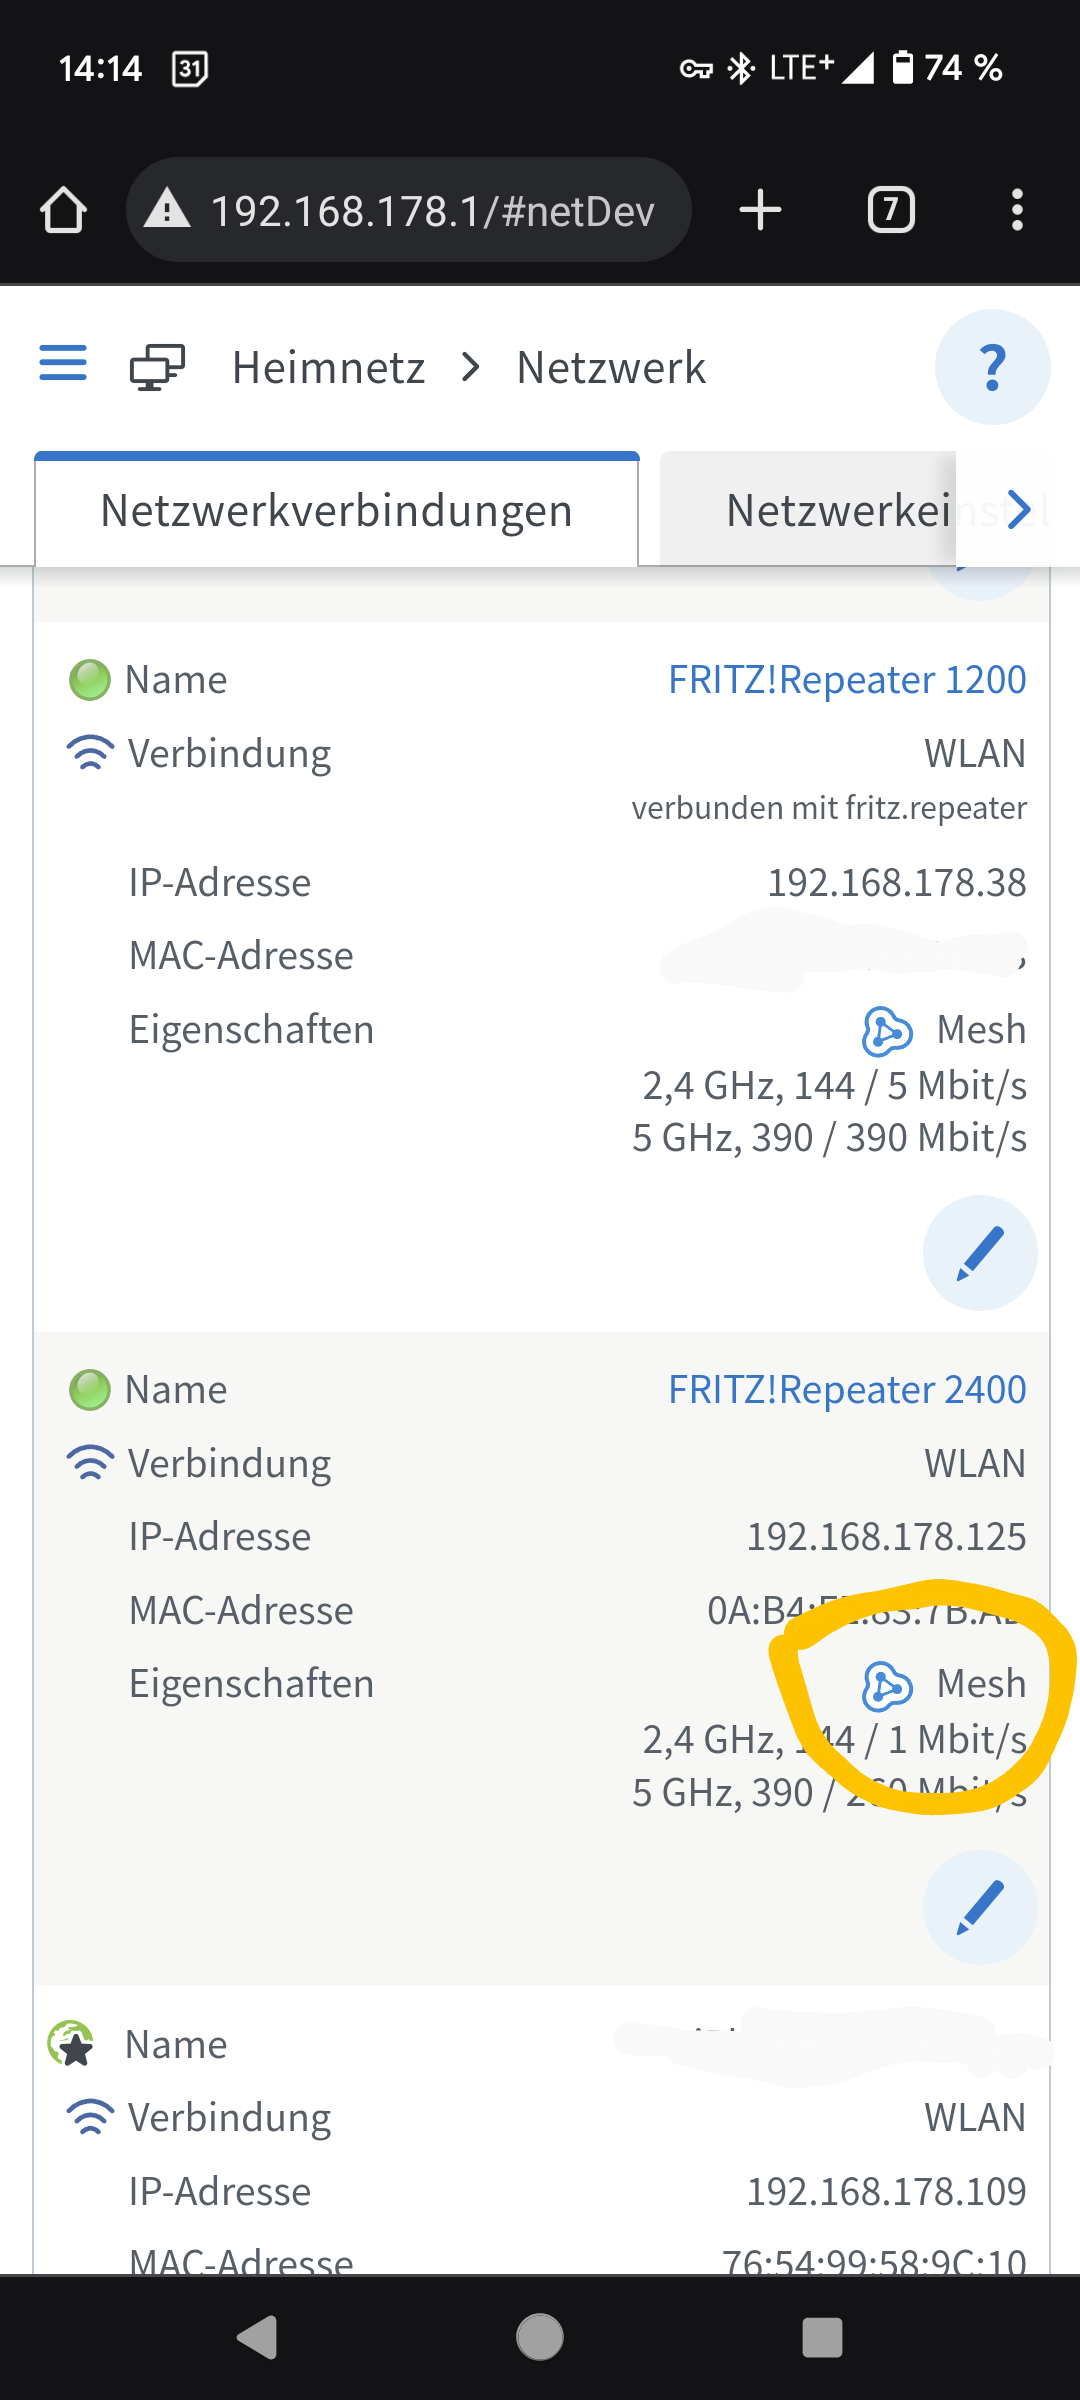This screenshot has height=2400, width=1080.
Task: Tap the address bar showing 192.168.178.1
Action: [430, 211]
